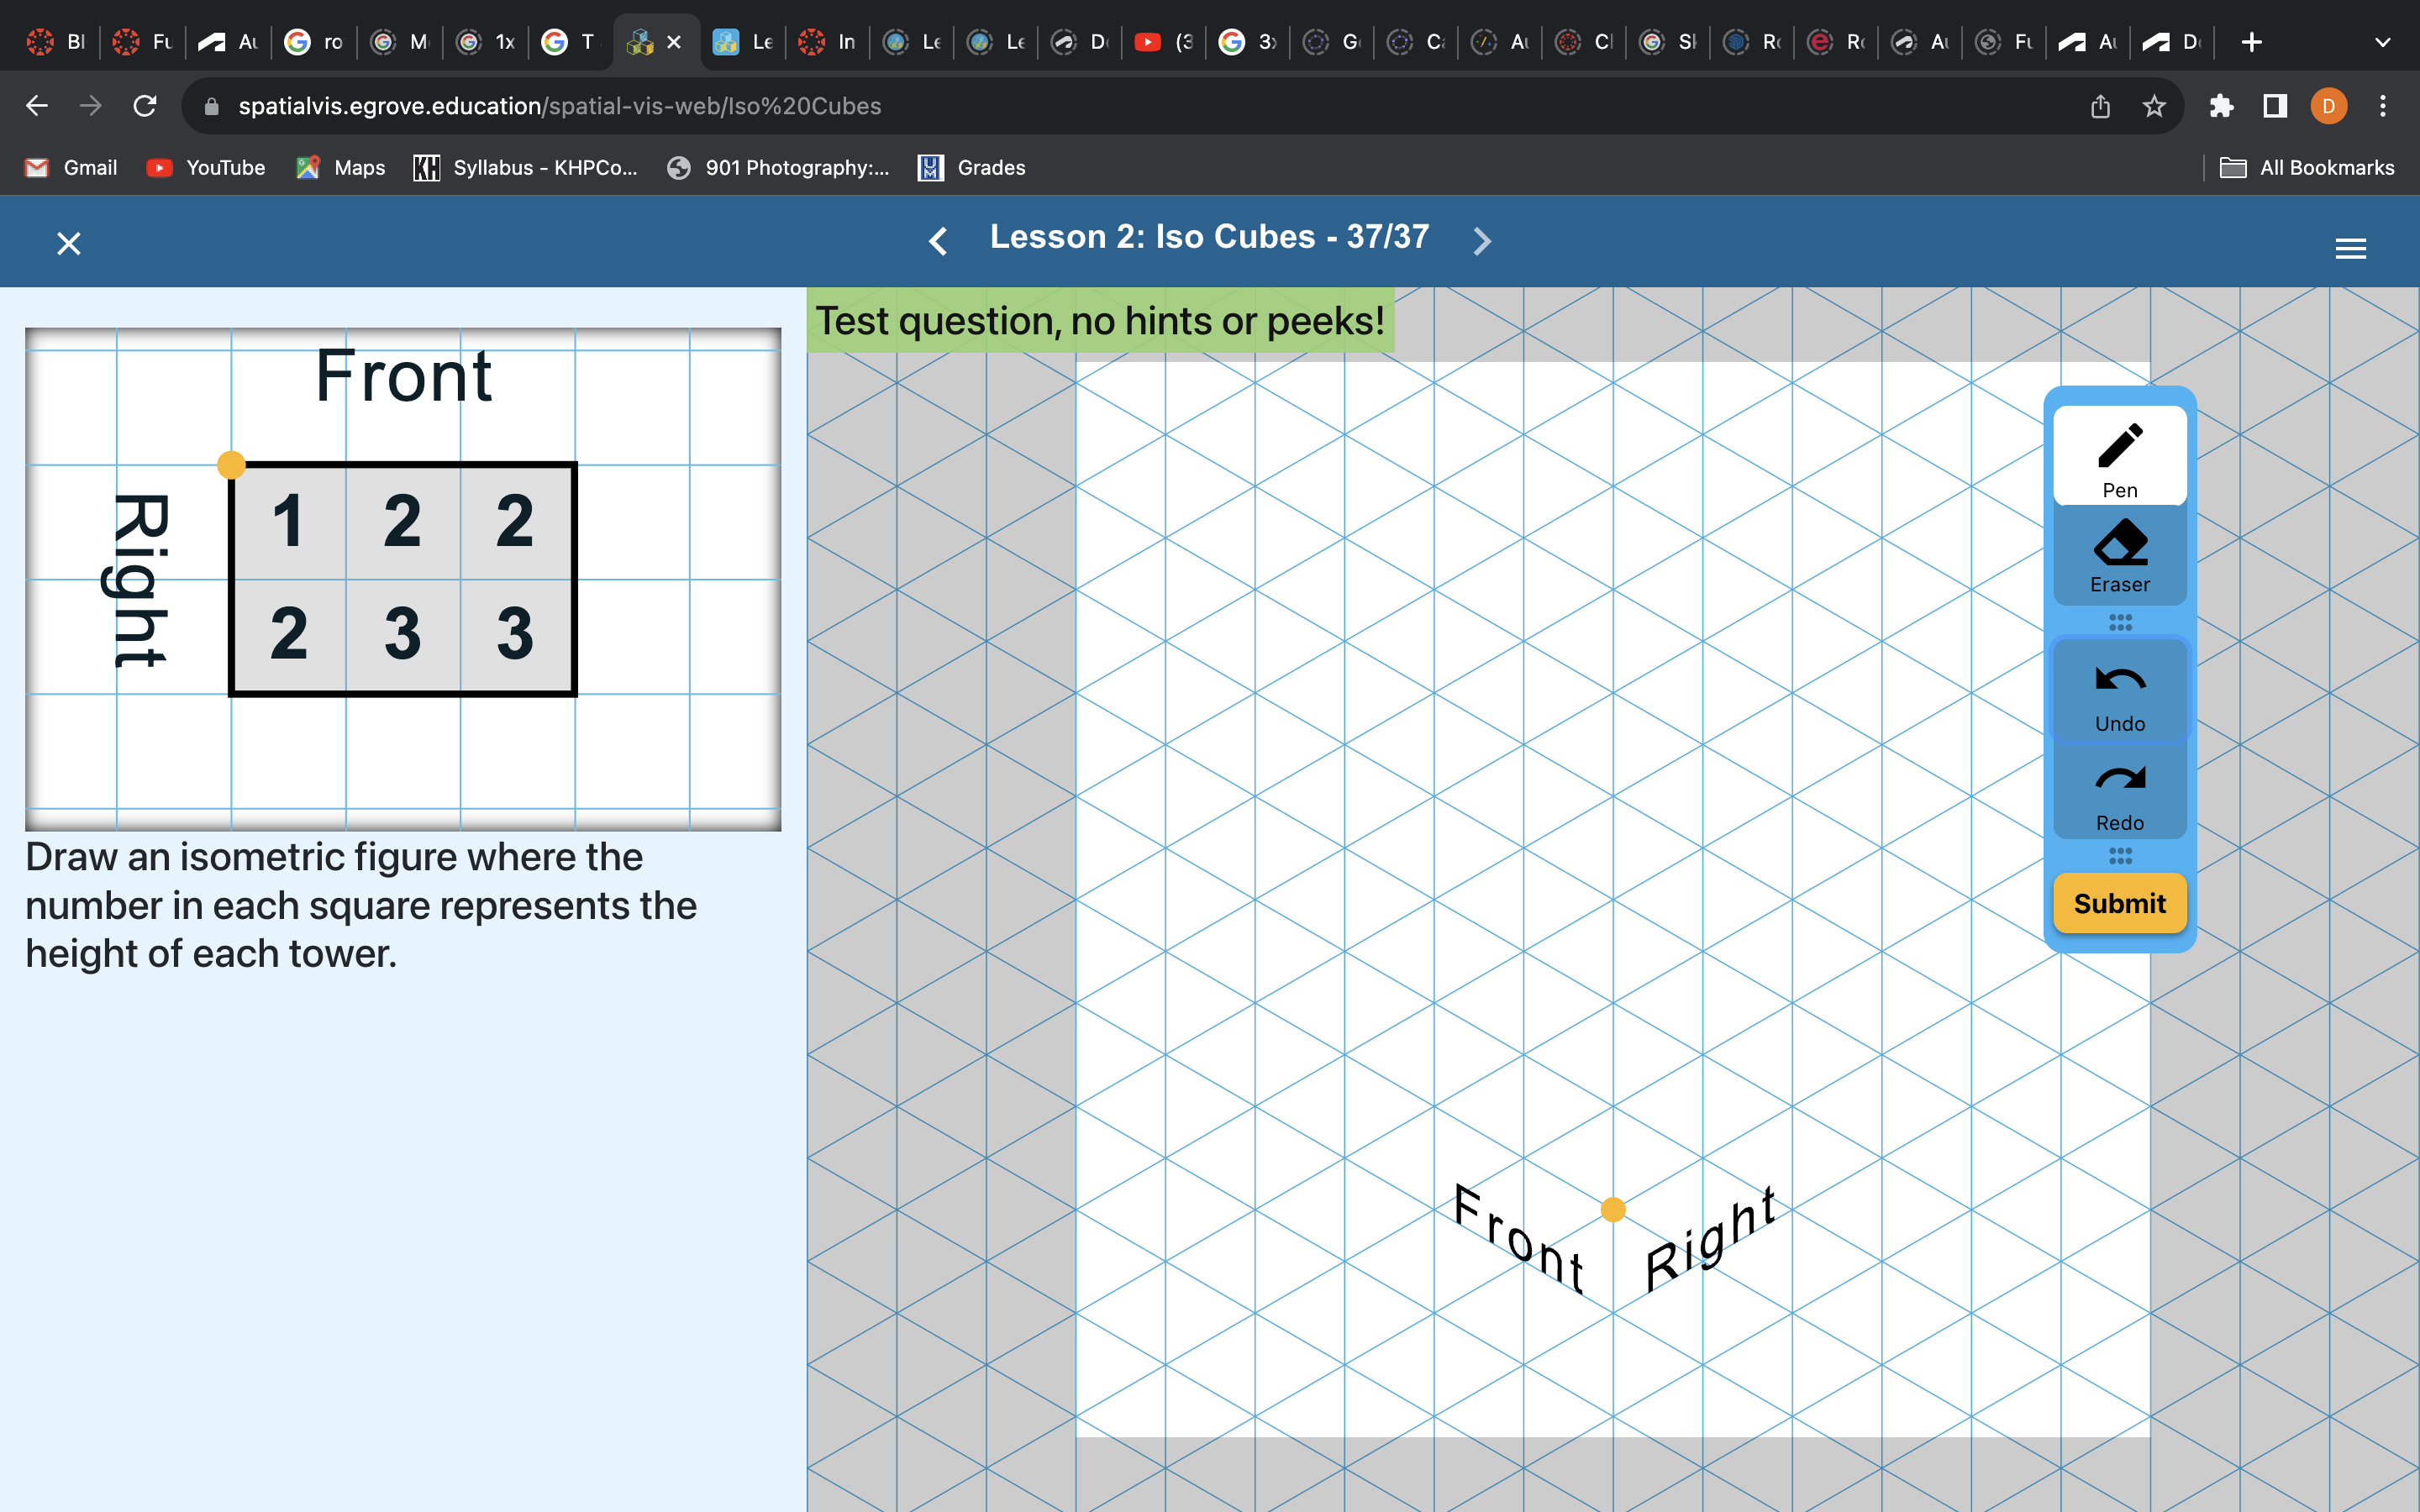Submit the isometric drawing

click(x=2119, y=903)
